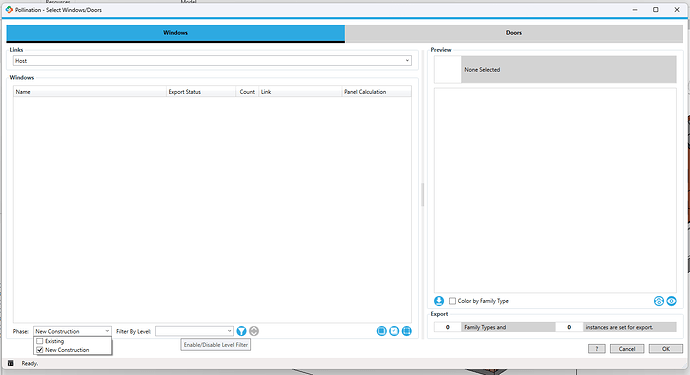This screenshot has width=690, height=375.
Task: Click the blue funnel level filter icon
Action: coord(241,331)
